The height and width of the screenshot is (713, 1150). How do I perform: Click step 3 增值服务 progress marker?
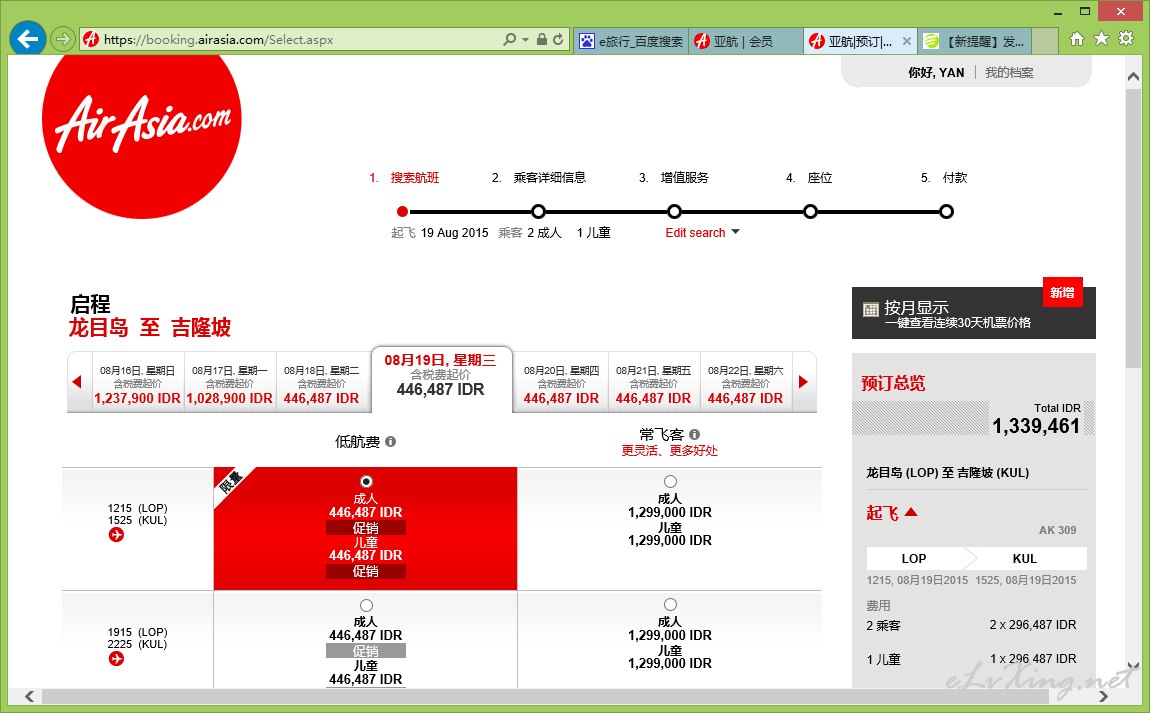[674, 212]
